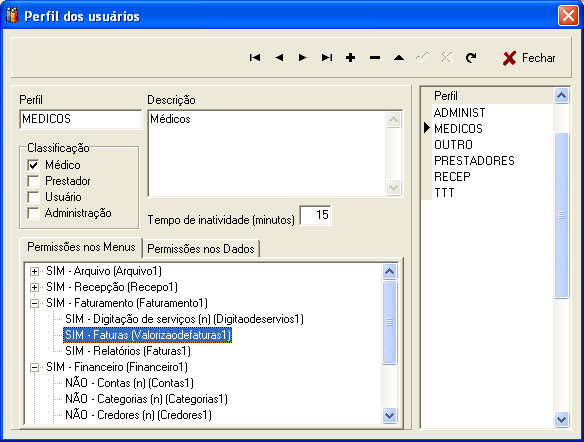584x442 pixels.
Task: Open the Permissões nos Menus tab
Action: click(81, 247)
